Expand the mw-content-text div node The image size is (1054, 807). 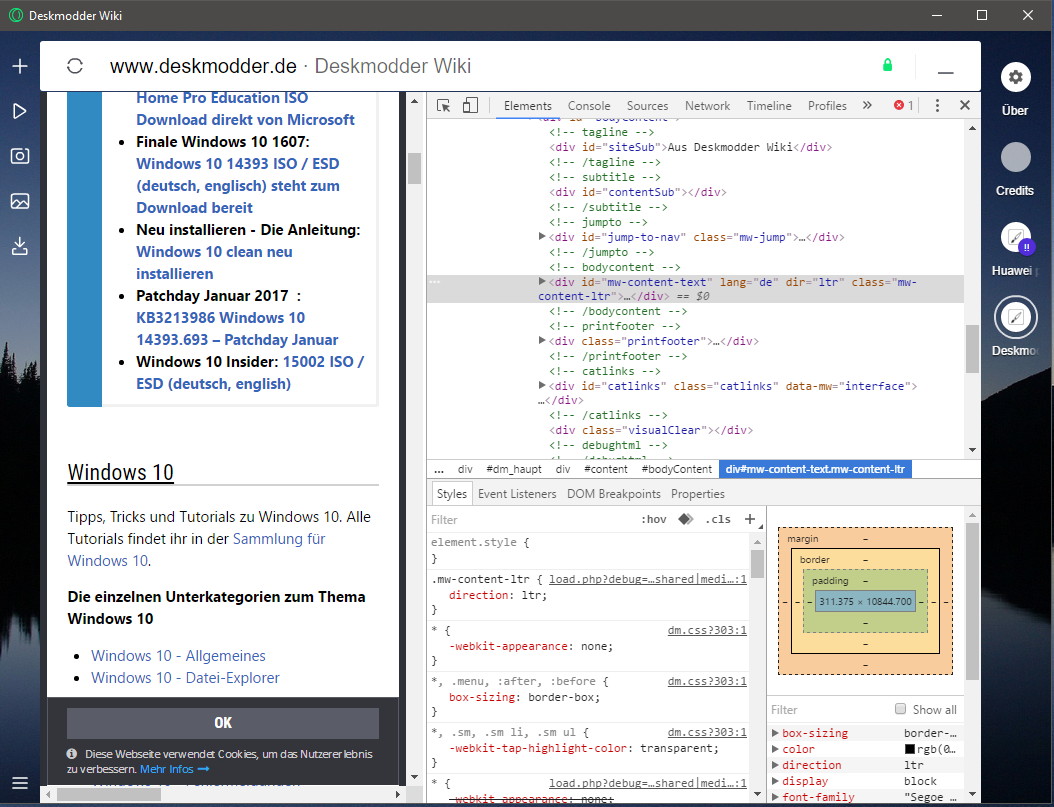tap(542, 282)
